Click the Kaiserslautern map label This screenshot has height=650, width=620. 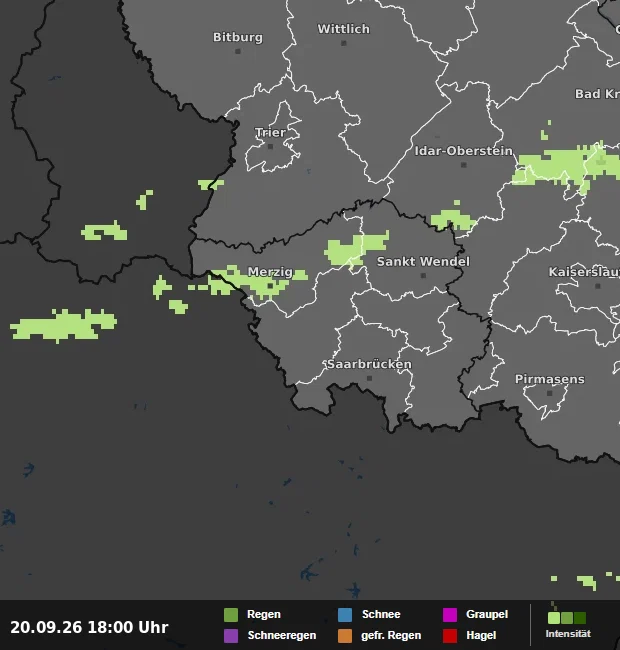click(x=584, y=272)
